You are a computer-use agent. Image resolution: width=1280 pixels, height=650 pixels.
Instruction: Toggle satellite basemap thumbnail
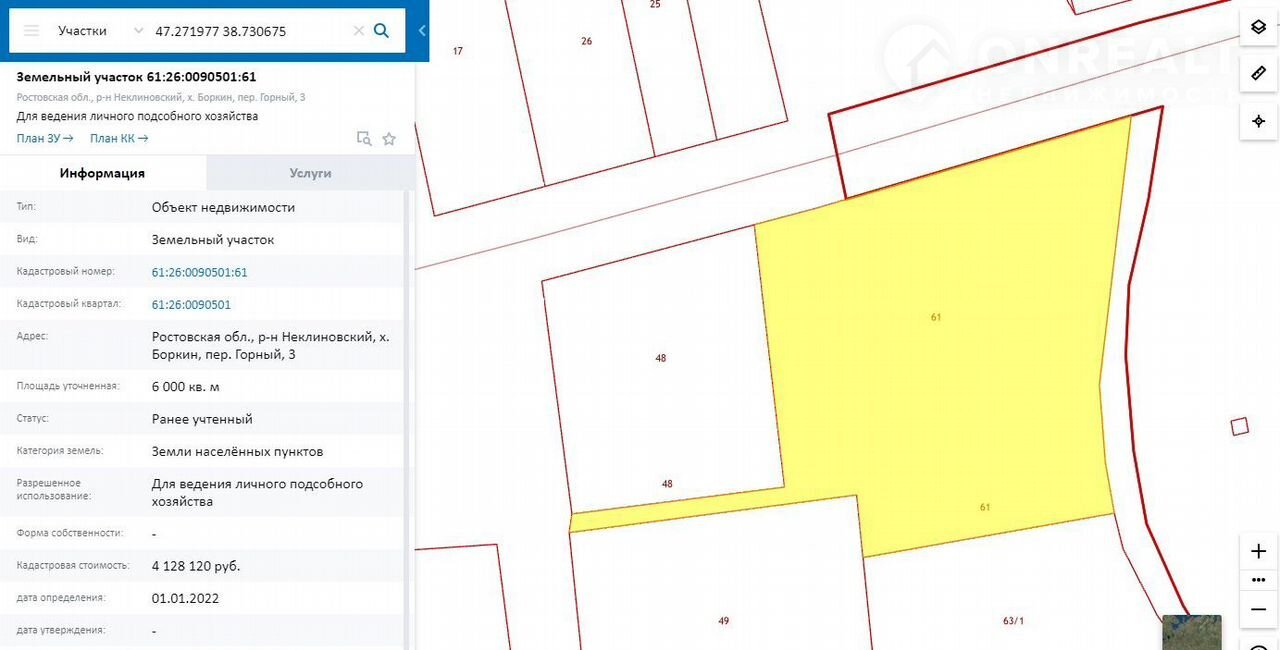tap(1191, 632)
